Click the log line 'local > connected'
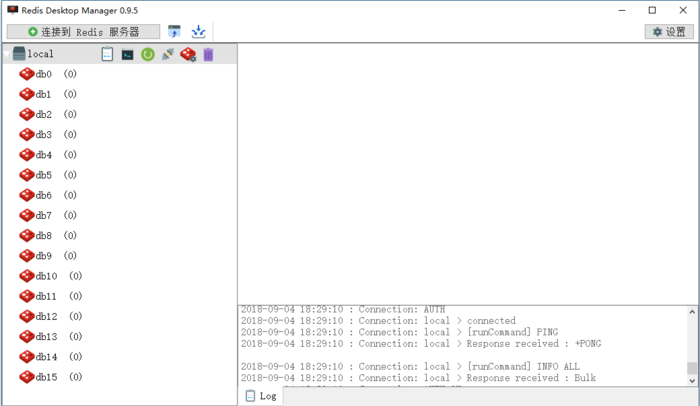 pyautogui.click(x=378, y=321)
